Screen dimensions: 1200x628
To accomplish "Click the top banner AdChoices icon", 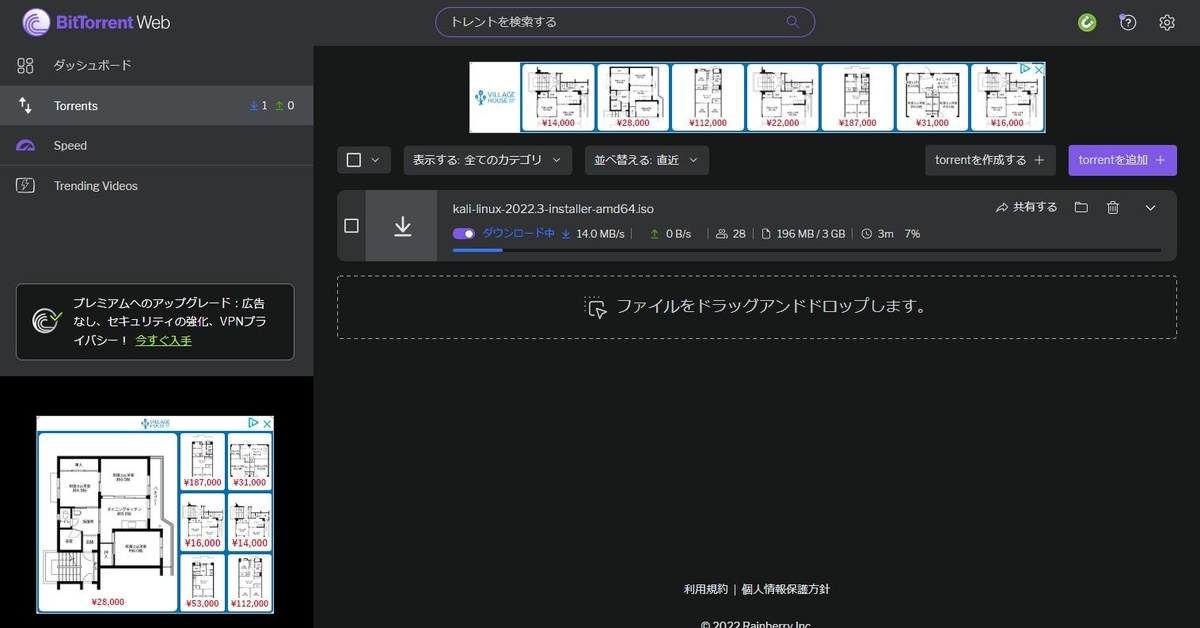I will (x=1025, y=69).
